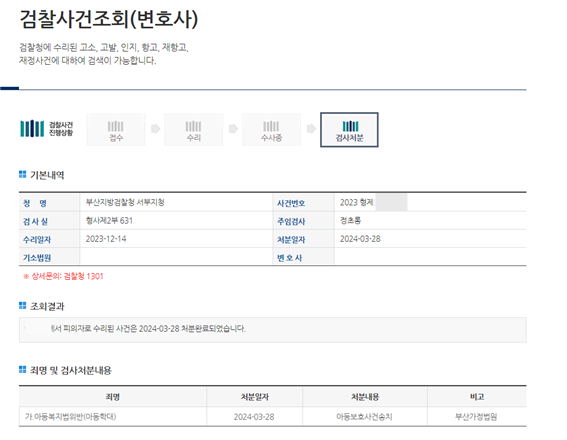
Task: Click the arrow between 수리 and 수사중
Action: tap(233, 129)
